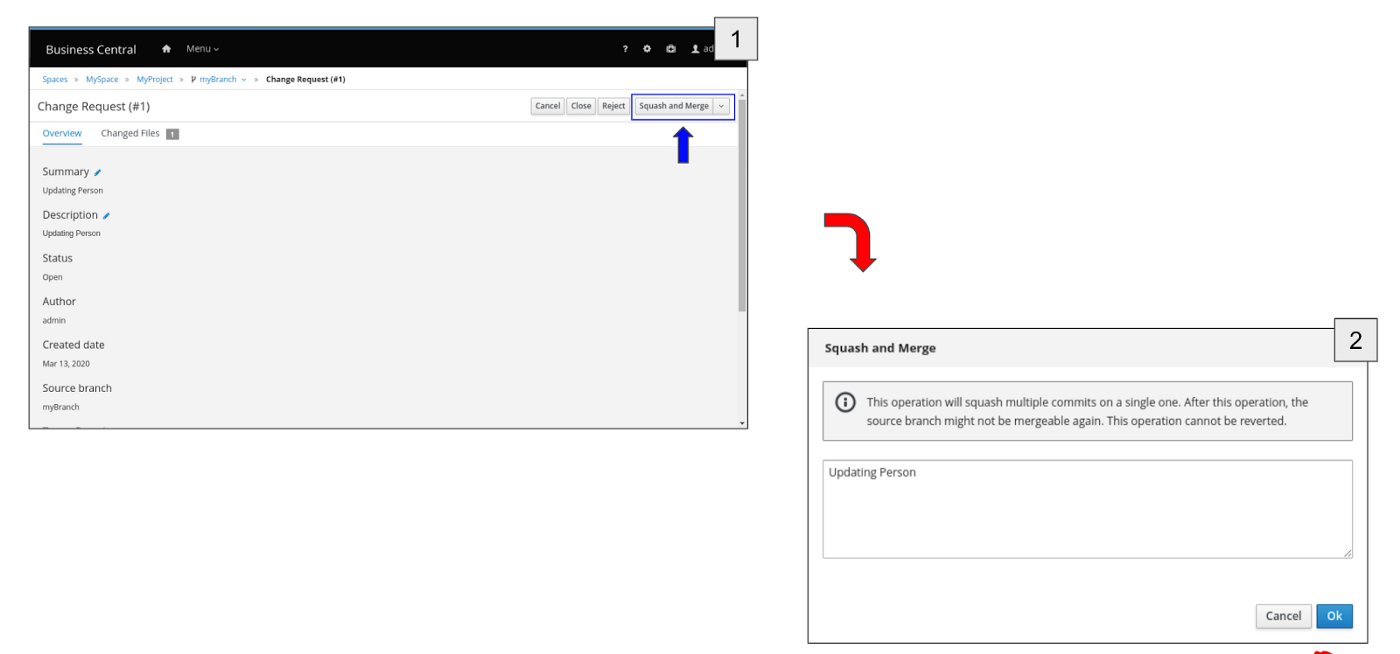Screen dimensions: 1400x654
Task: Open the help question mark icon
Action: pyautogui.click(x=625, y=49)
